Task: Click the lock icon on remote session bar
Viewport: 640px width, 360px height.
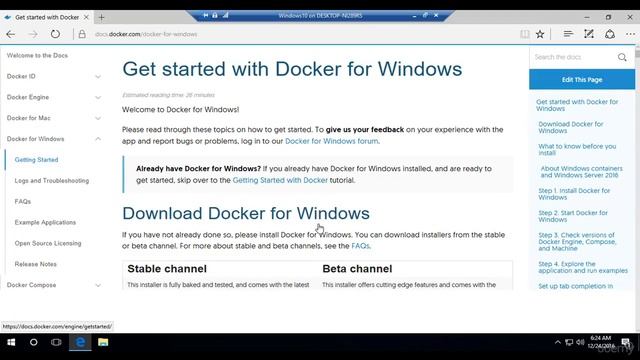Action: click(x=215, y=15)
